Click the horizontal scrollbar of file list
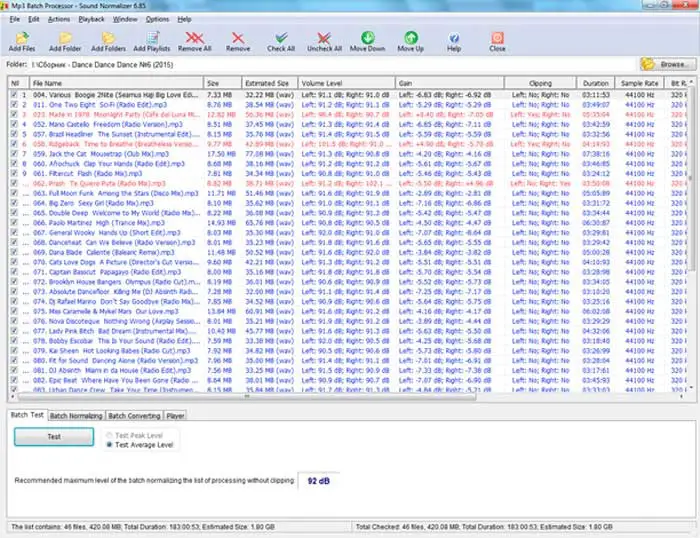Screen dimensions: 700x538 click(247, 396)
